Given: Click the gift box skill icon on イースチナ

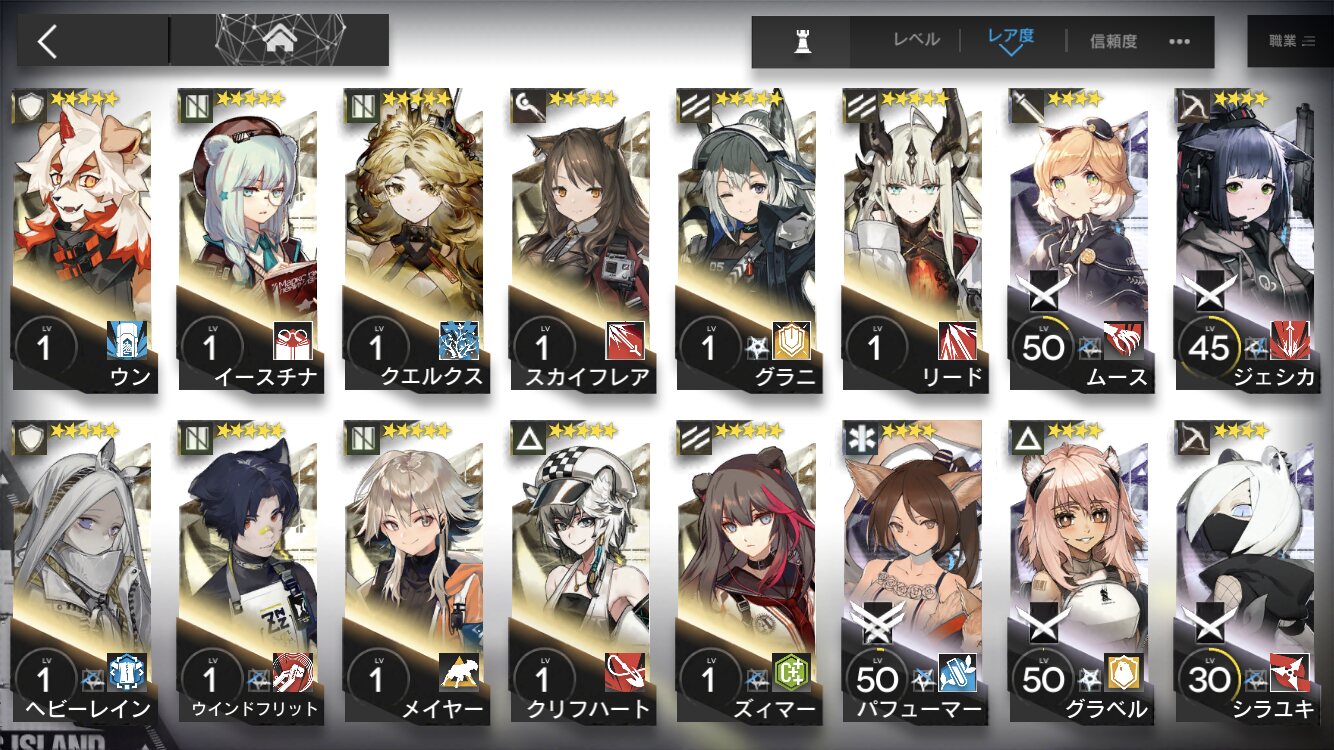Looking at the screenshot, I should tap(292, 341).
